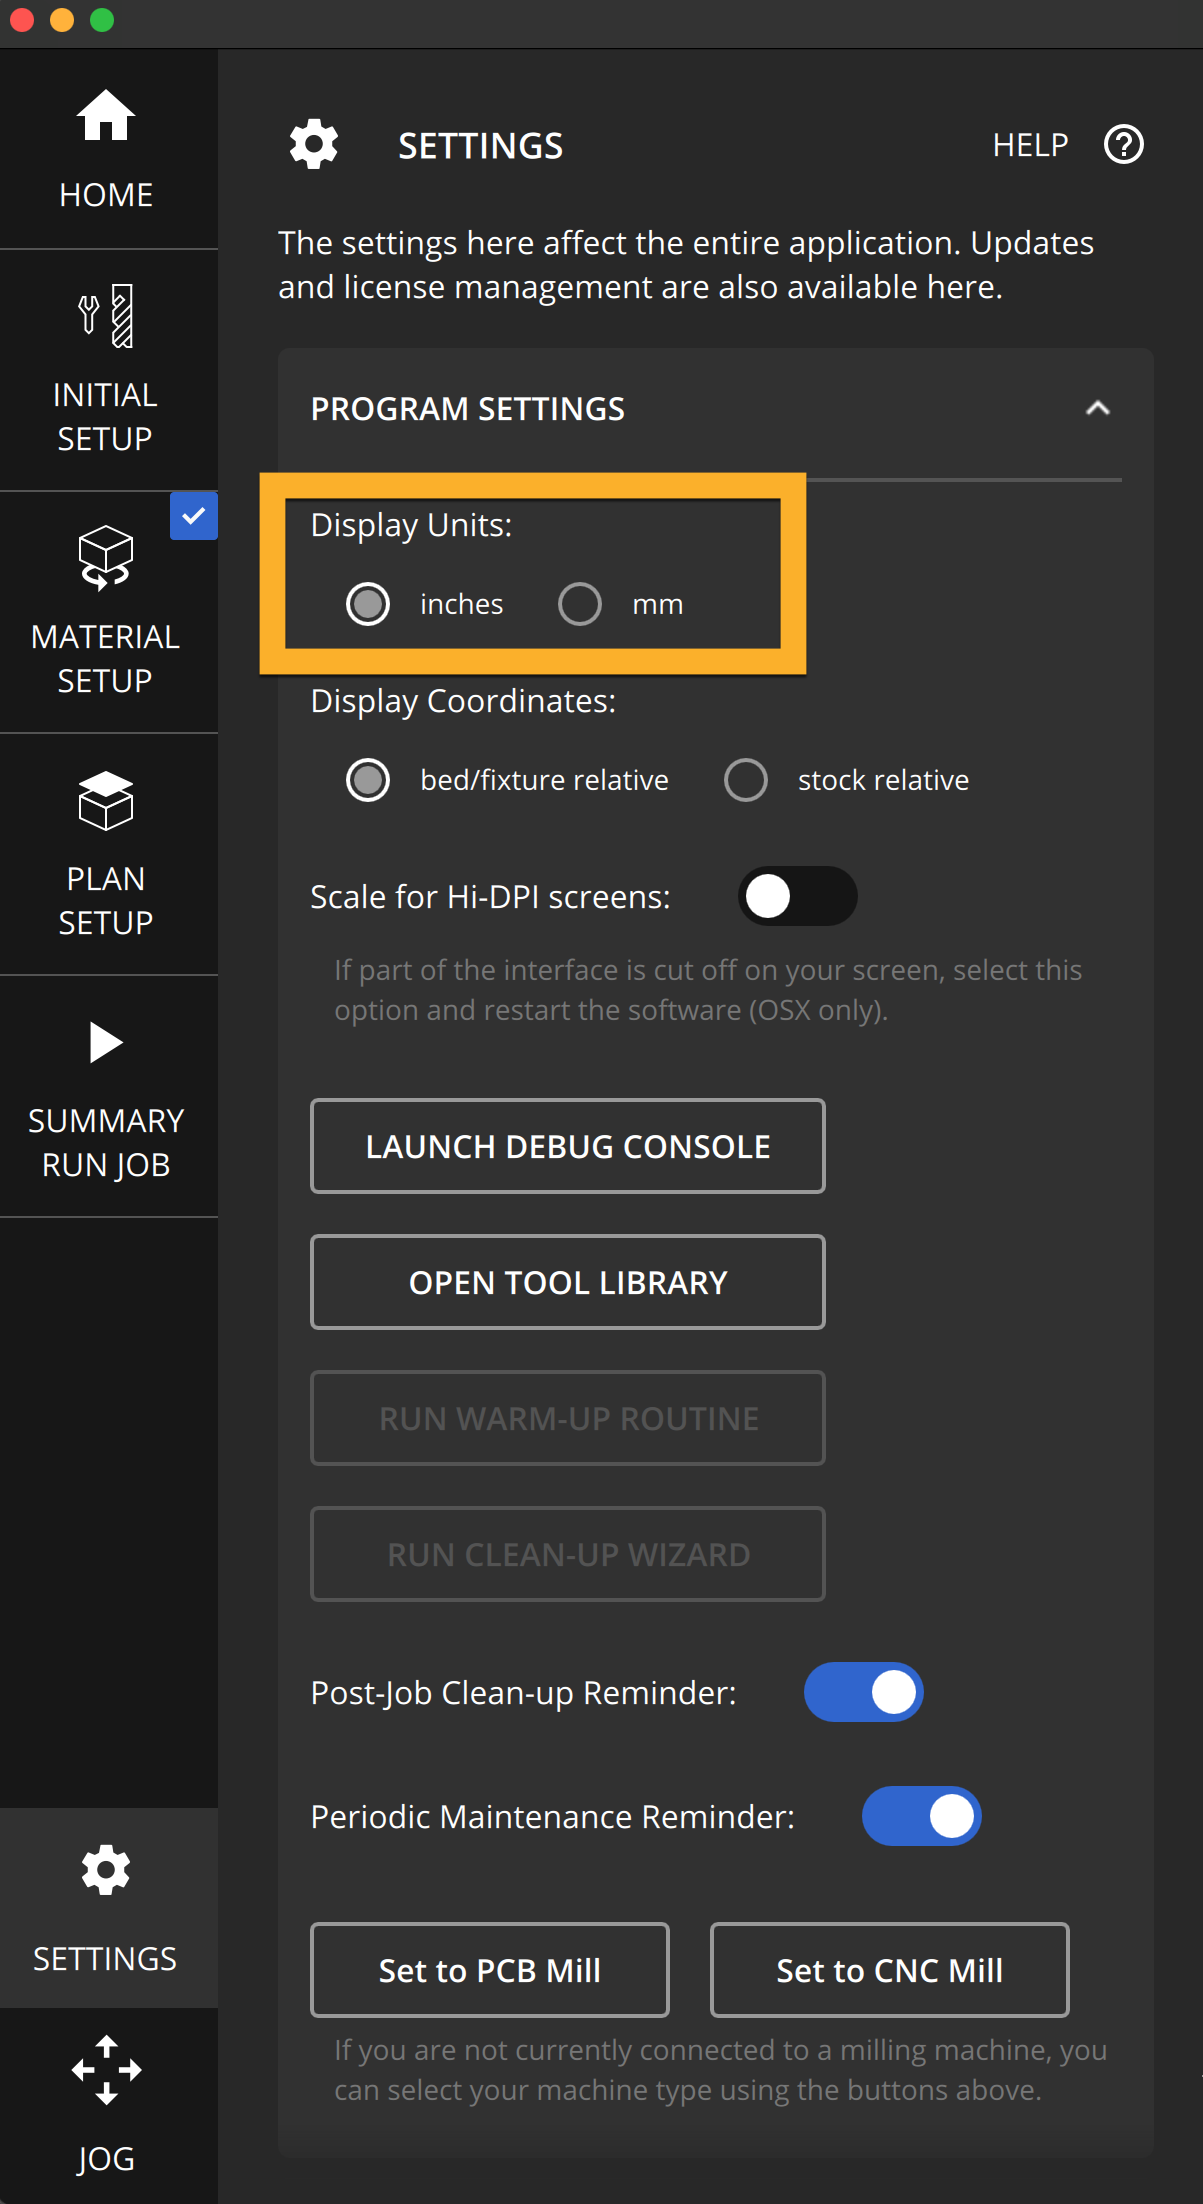Open the JOG label in the sidebar

pyautogui.click(x=106, y=2159)
